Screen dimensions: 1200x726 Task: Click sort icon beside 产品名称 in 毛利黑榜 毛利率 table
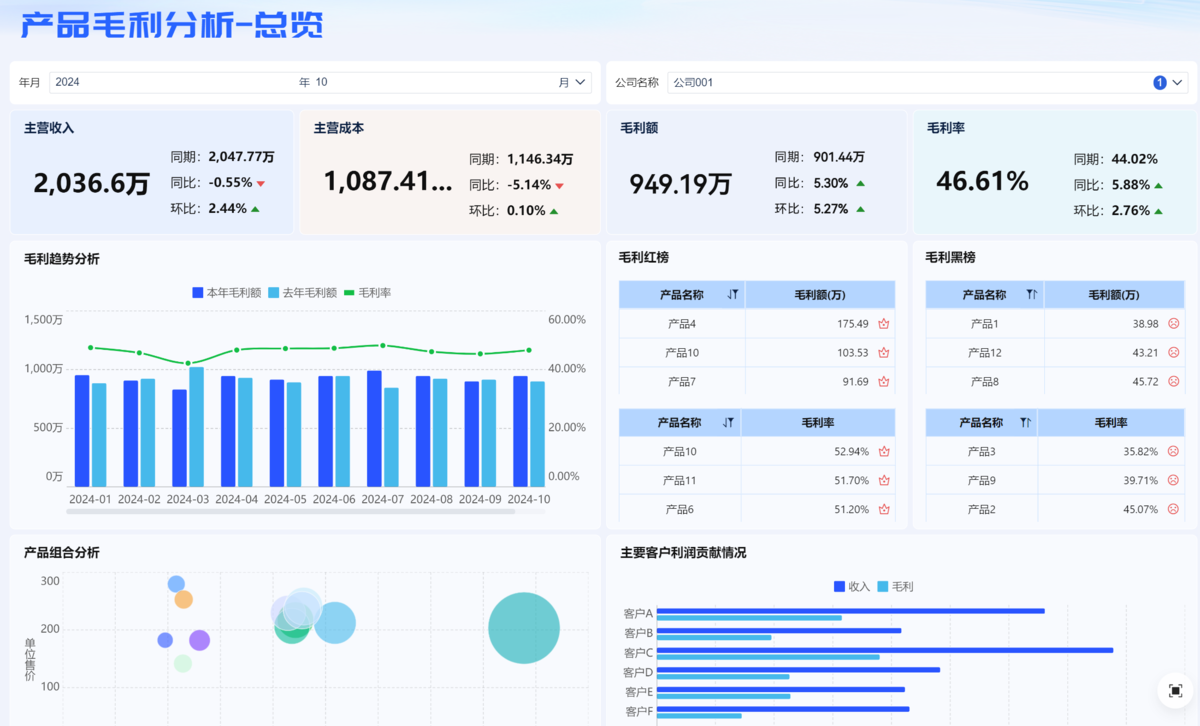(1026, 423)
